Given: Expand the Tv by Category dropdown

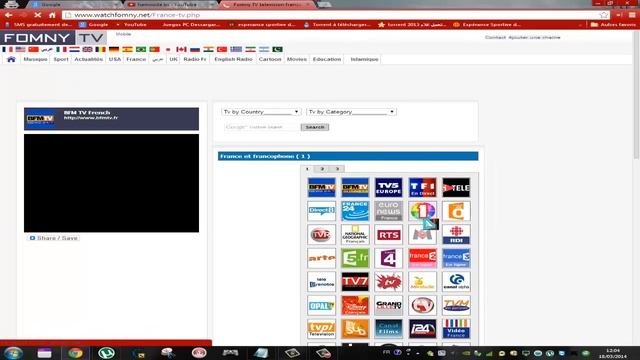Looking at the screenshot, I should [x=351, y=111].
